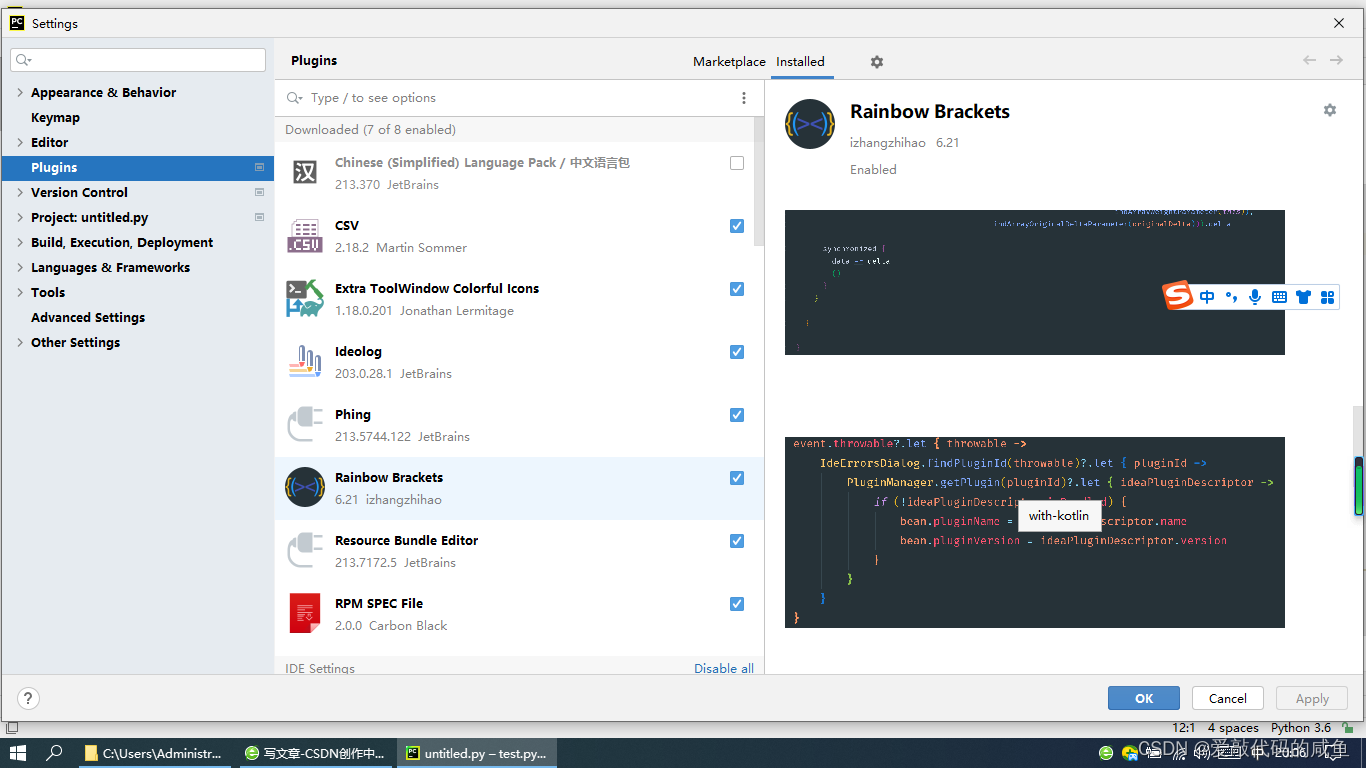Screen dimensions: 1366x768
Task: Click the plugin list vertical scrollbar
Action: (x=759, y=180)
